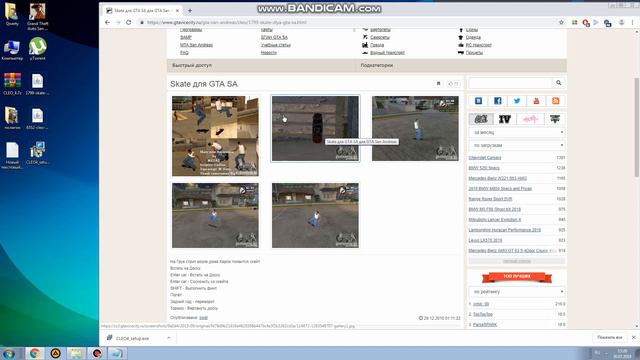The image size is (640, 360).
Task: Open Lamborghini Huracan Performante 2018 link
Action: click(504, 230)
